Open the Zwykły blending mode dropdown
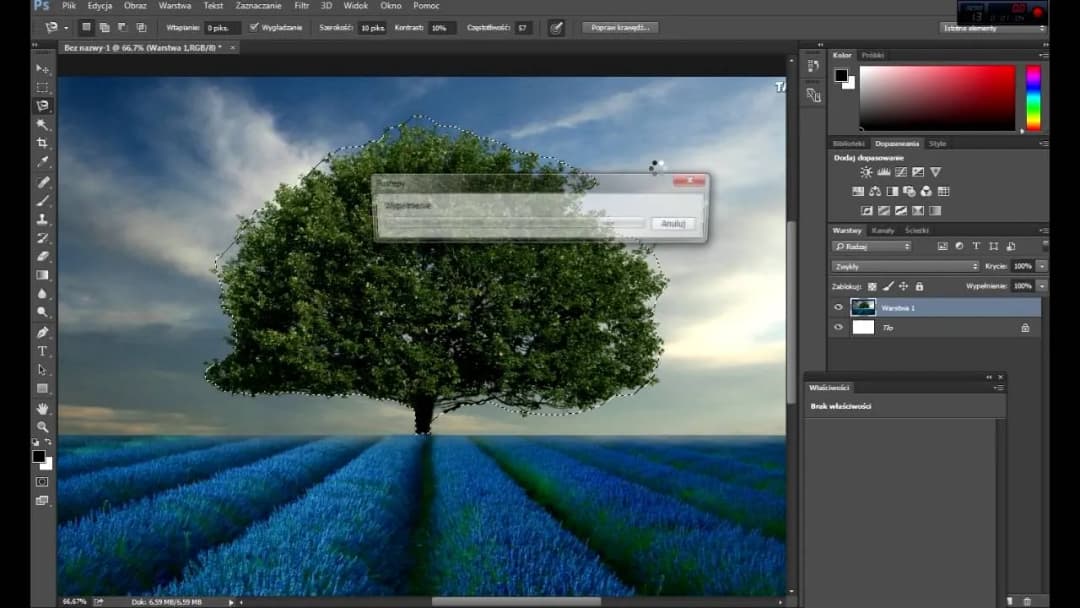 (903, 266)
